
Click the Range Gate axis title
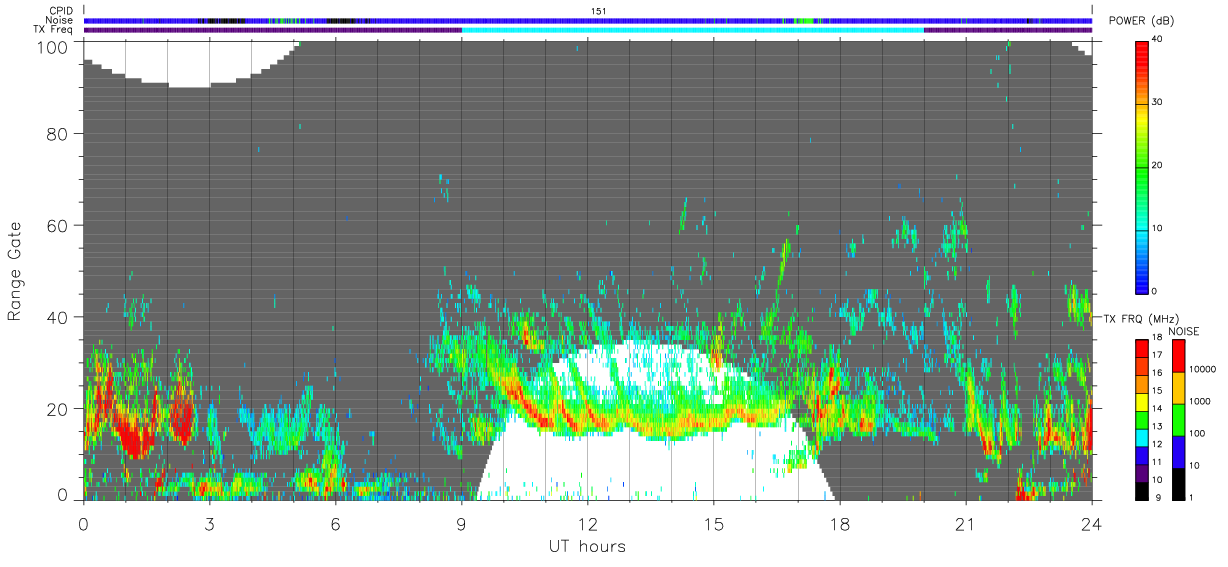point(14,271)
